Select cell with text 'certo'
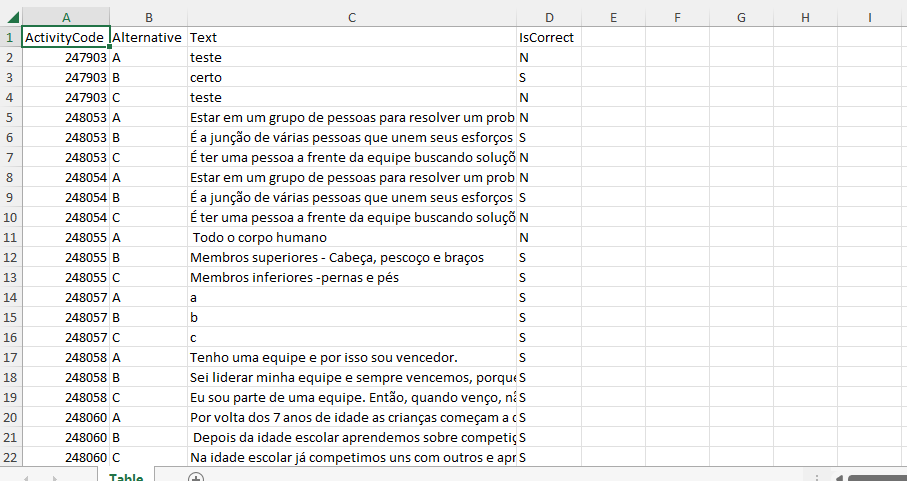The image size is (907, 481). click(x=352, y=77)
